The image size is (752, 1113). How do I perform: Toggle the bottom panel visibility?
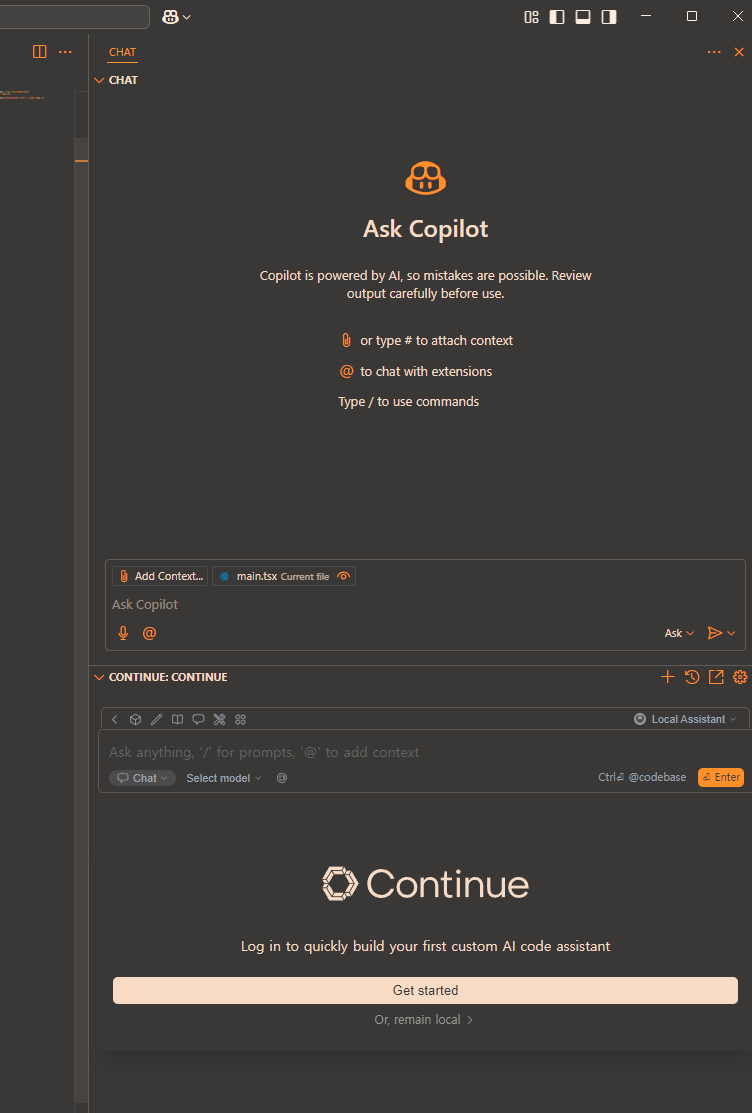(583, 17)
